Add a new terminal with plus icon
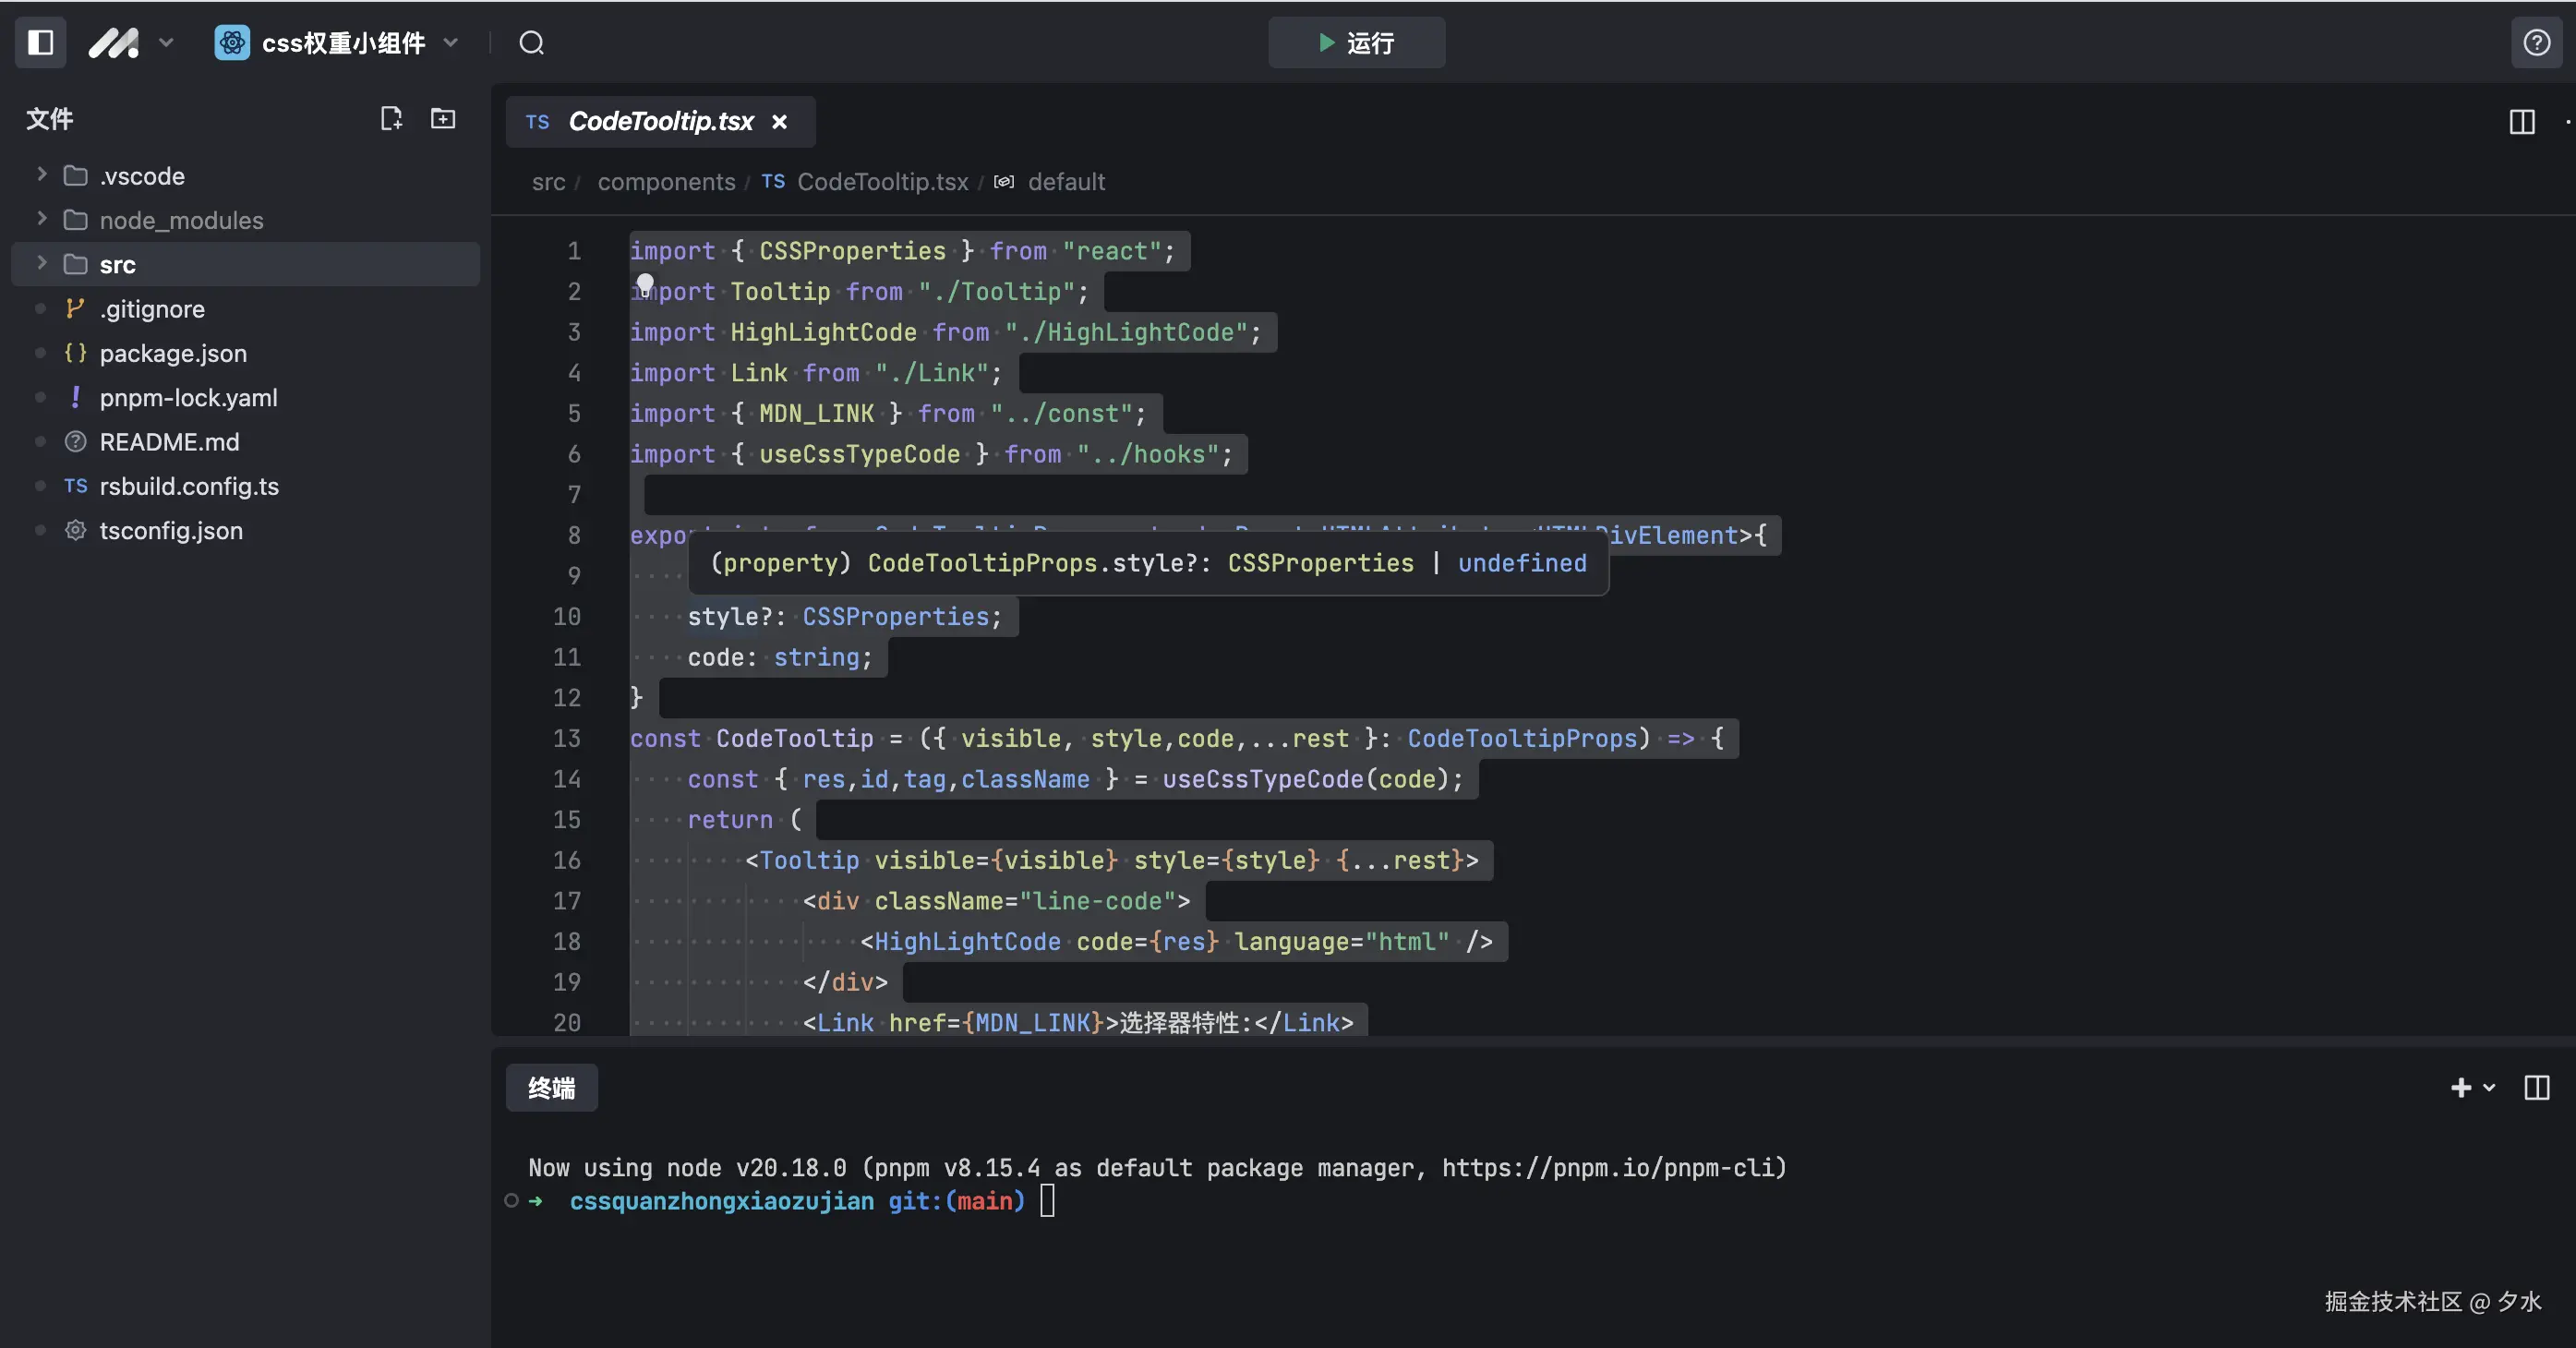Image resolution: width=2576 pixels, height=1348 pixels. click(2461, 1088)
